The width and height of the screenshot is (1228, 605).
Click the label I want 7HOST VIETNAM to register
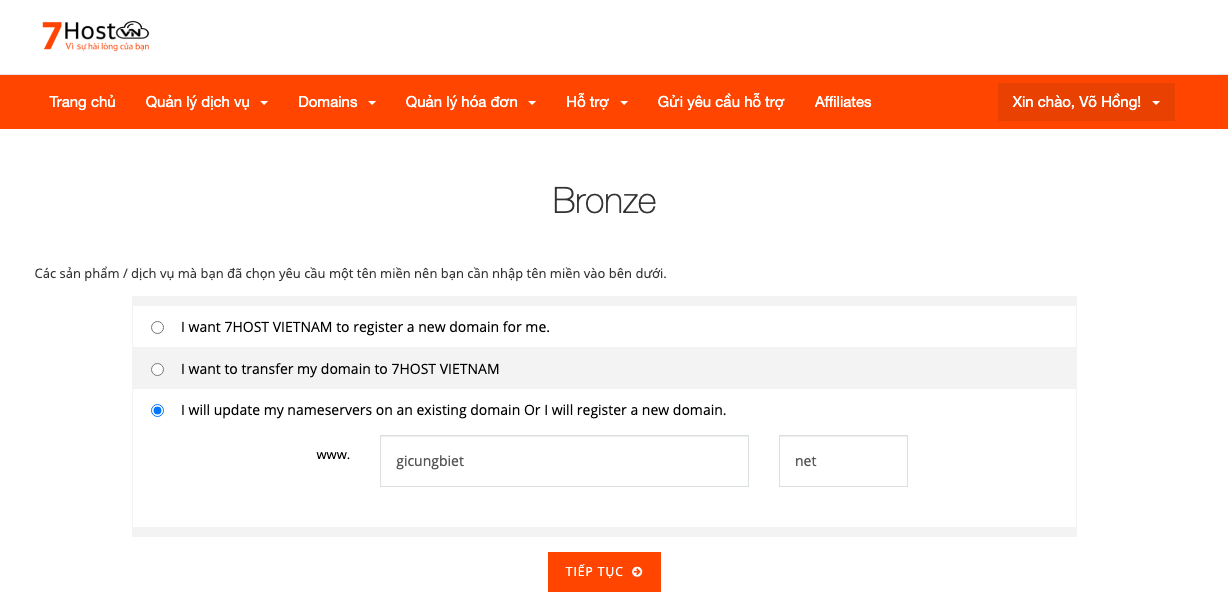coord(365,327)
